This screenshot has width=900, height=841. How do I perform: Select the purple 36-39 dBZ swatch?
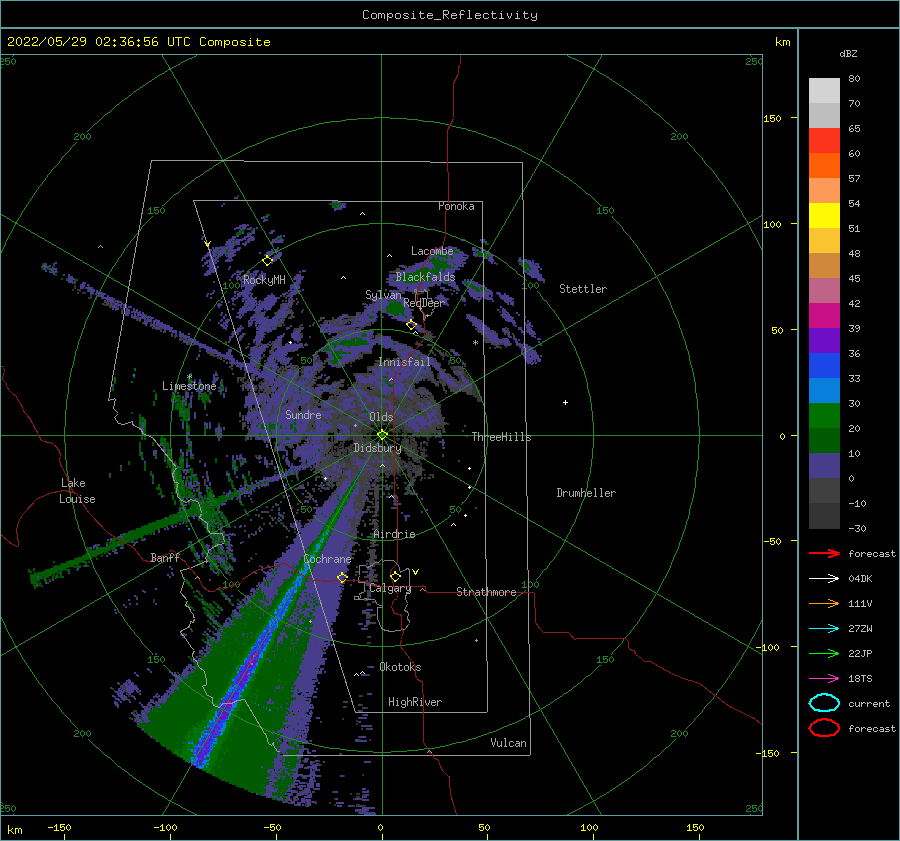(x=824, y=341)
